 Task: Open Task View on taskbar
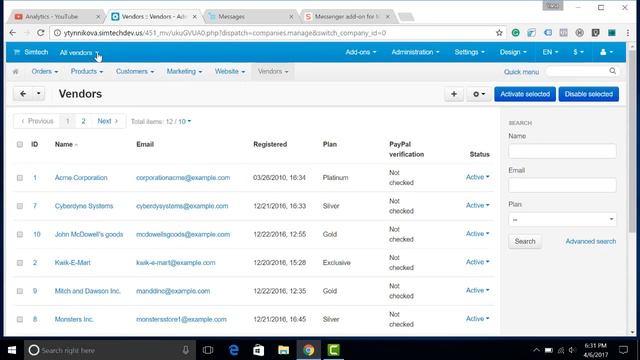208,350
